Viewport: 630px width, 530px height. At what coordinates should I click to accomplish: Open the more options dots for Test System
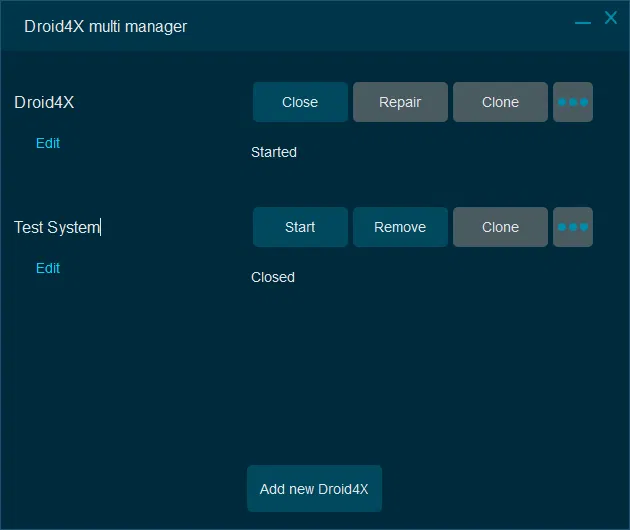point(573,227)
